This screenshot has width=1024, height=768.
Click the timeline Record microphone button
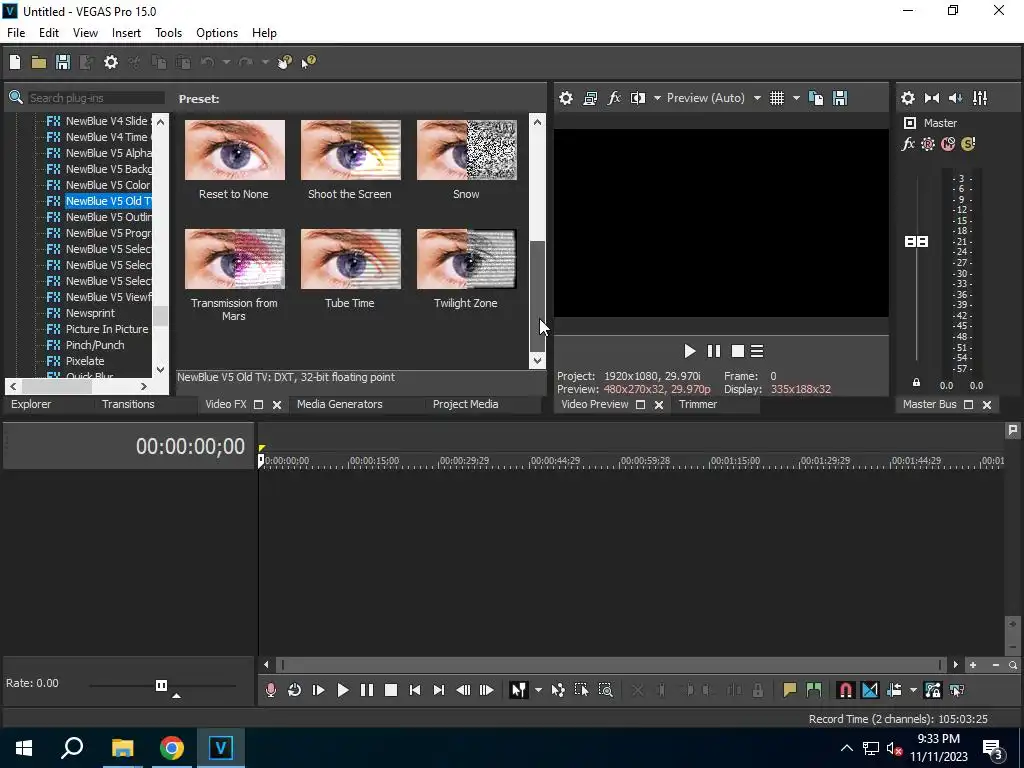click(x=270, y=690)
